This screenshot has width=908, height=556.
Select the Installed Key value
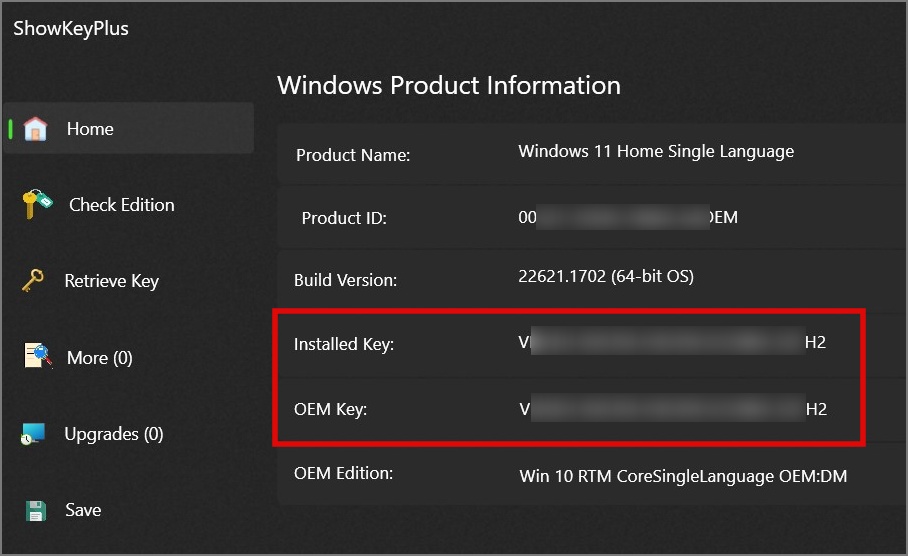672,343
